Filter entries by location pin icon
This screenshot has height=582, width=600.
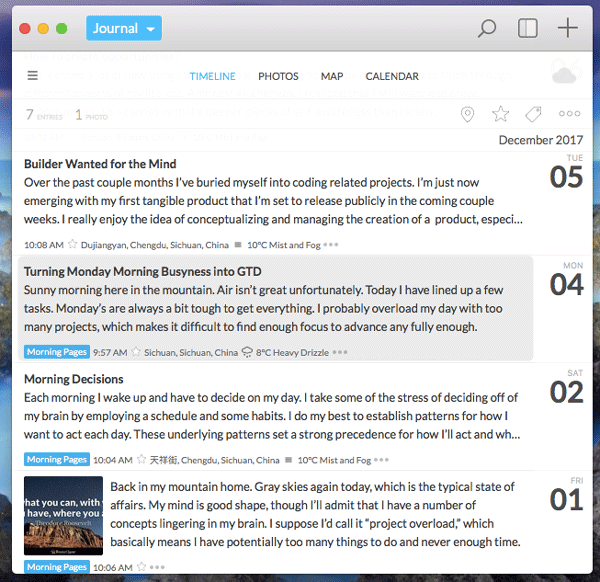click(x=467, y=115)
